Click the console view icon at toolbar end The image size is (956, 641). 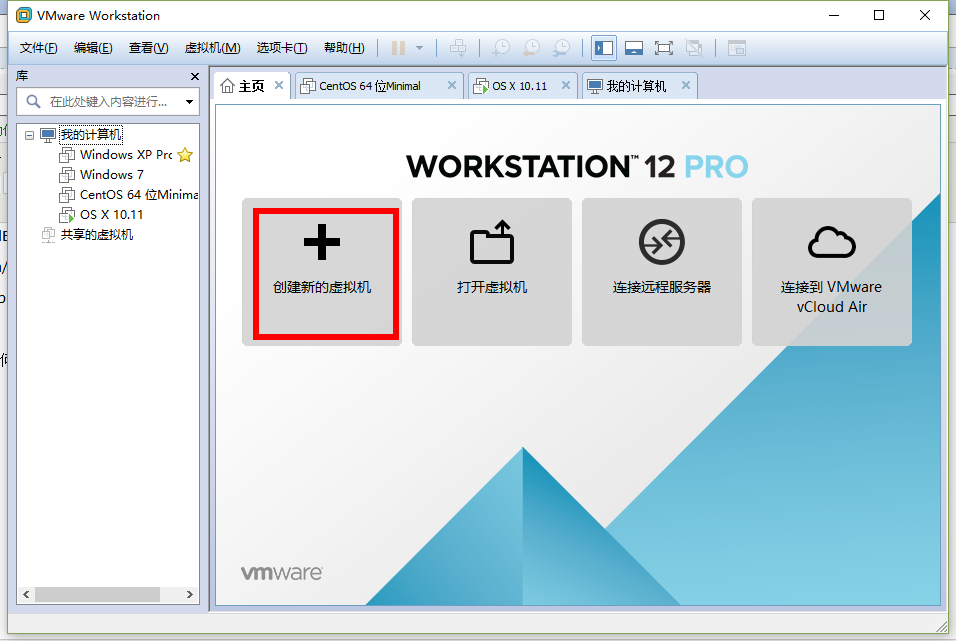(x=737, y=48)
